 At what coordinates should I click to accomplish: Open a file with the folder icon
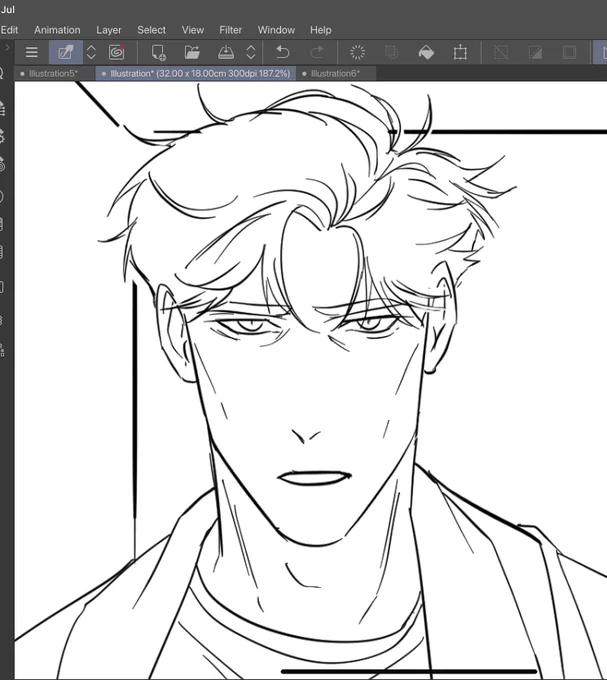[192, 52]
